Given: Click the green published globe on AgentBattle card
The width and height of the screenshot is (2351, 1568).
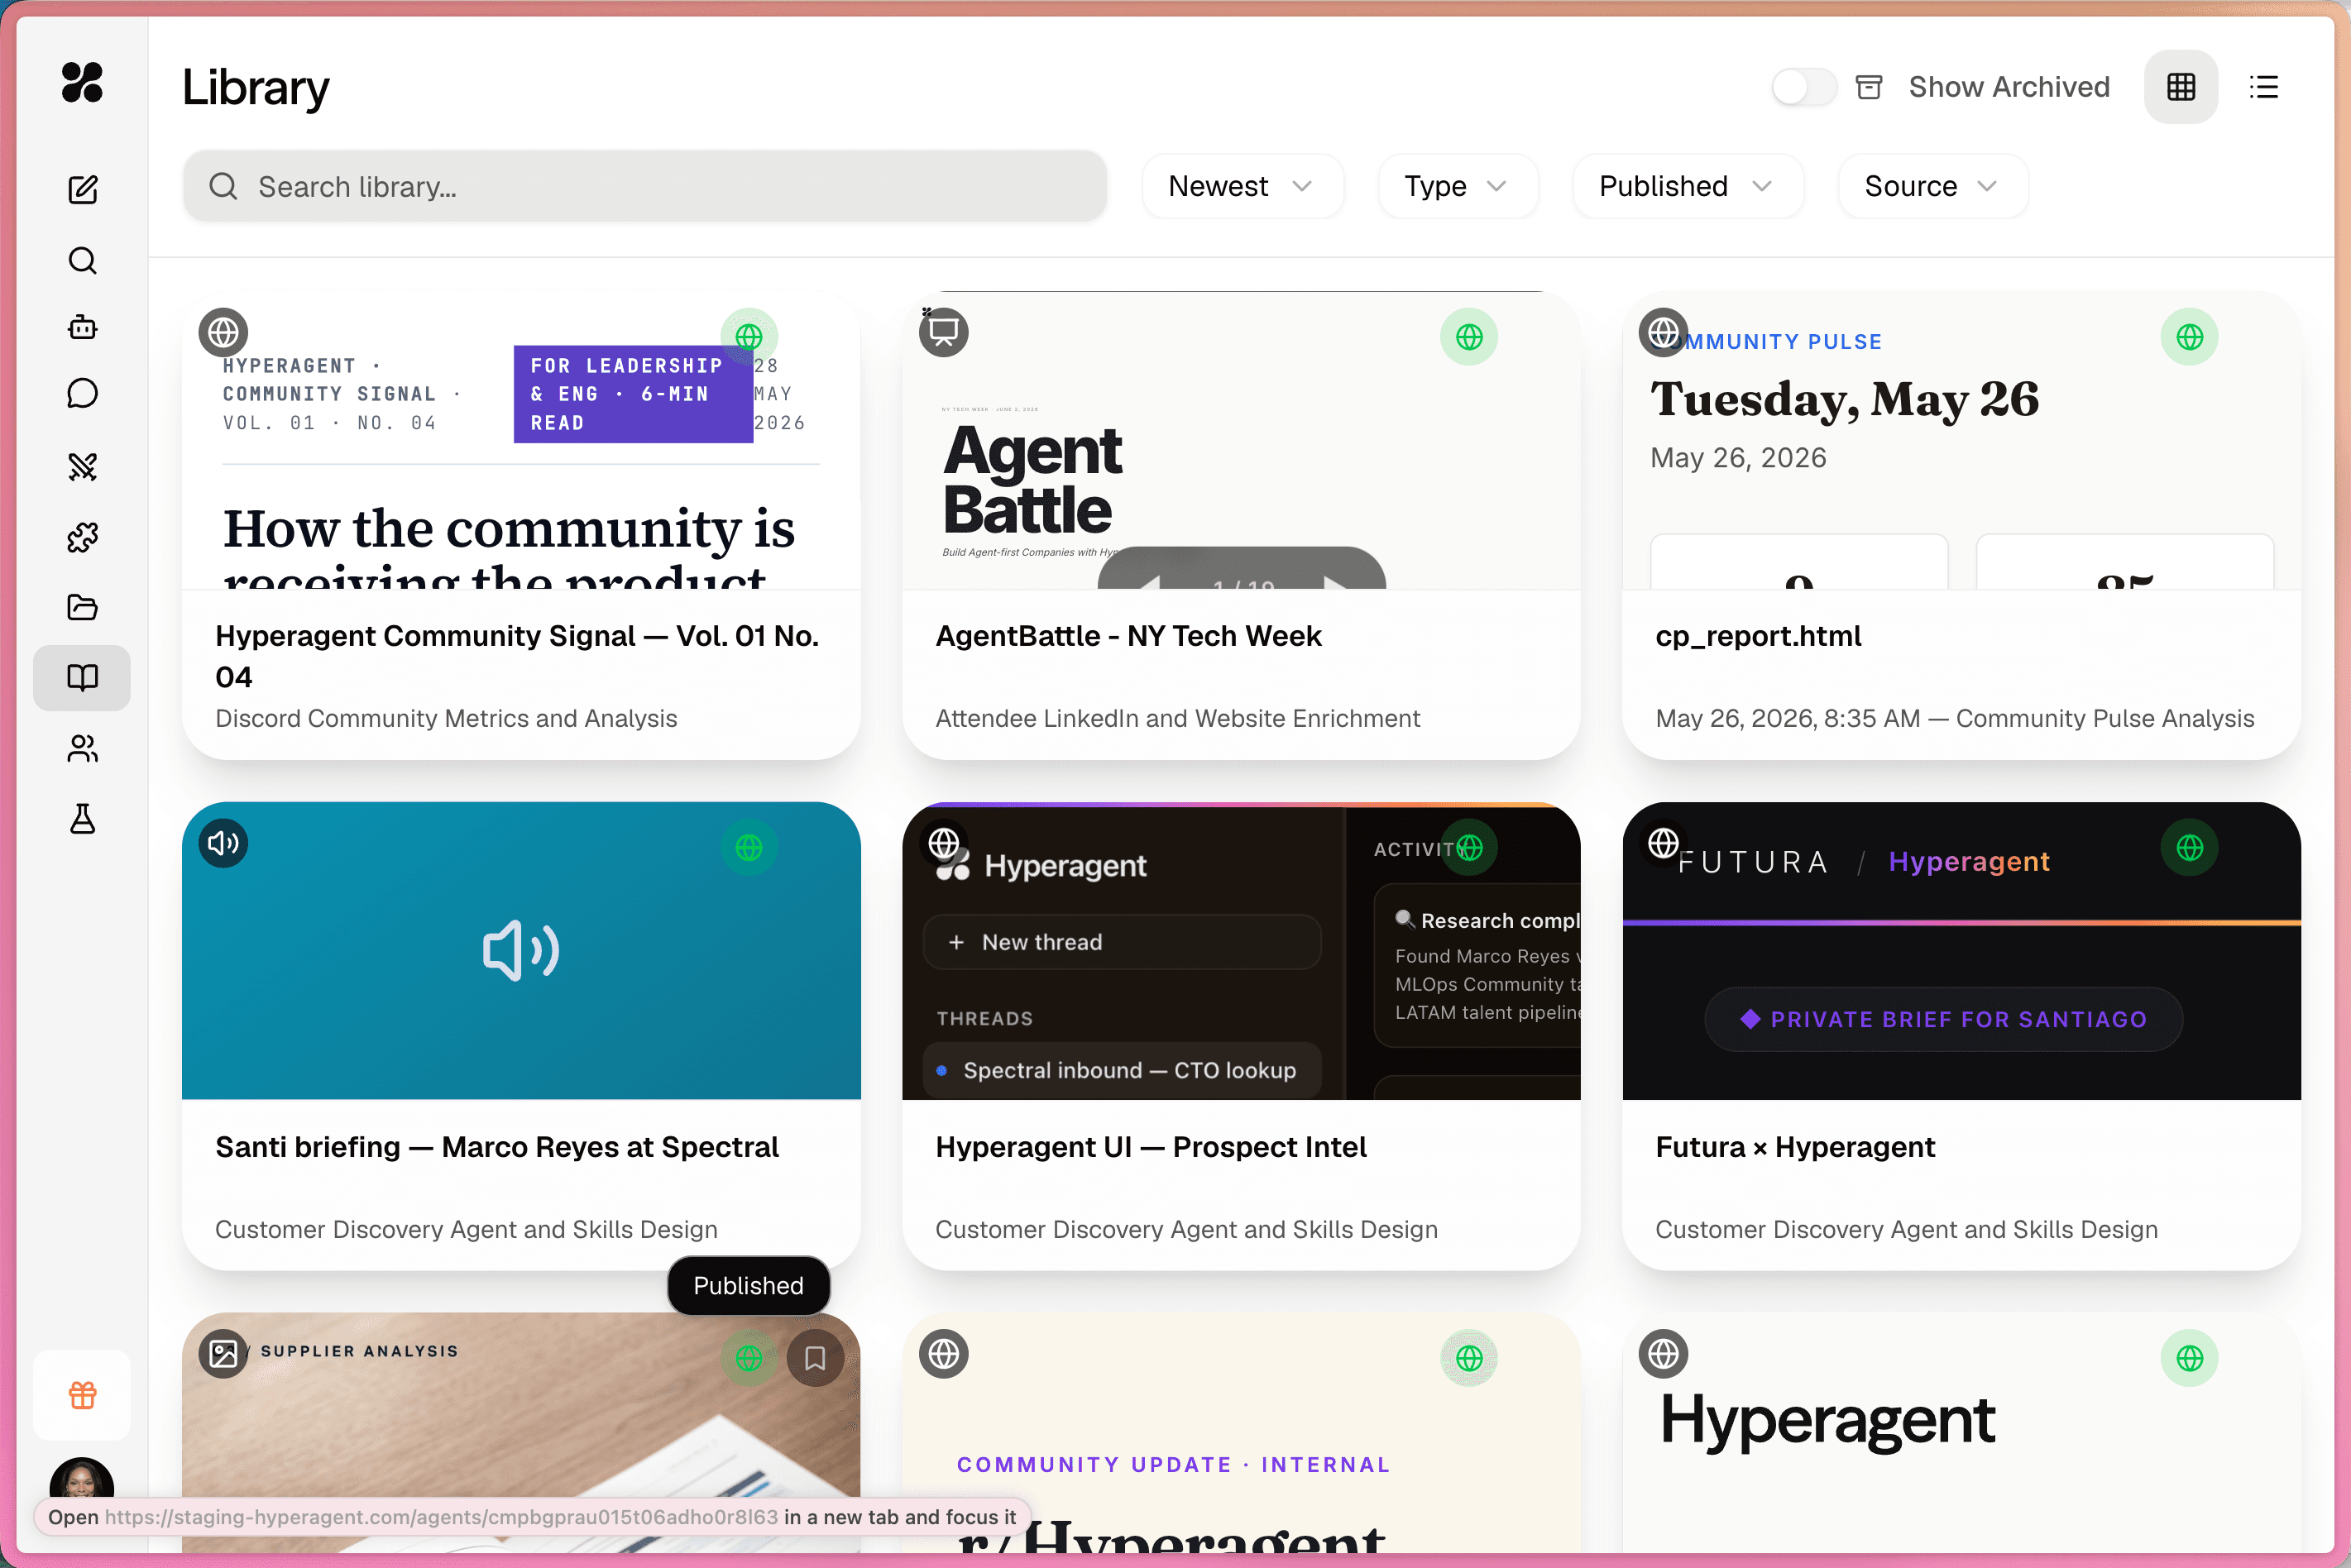Looking at the screenshot, I should click(x=1469, y=337).
